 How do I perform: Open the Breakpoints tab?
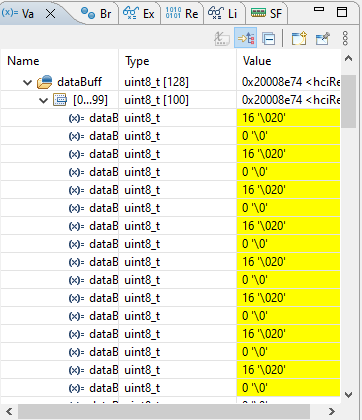96,14
